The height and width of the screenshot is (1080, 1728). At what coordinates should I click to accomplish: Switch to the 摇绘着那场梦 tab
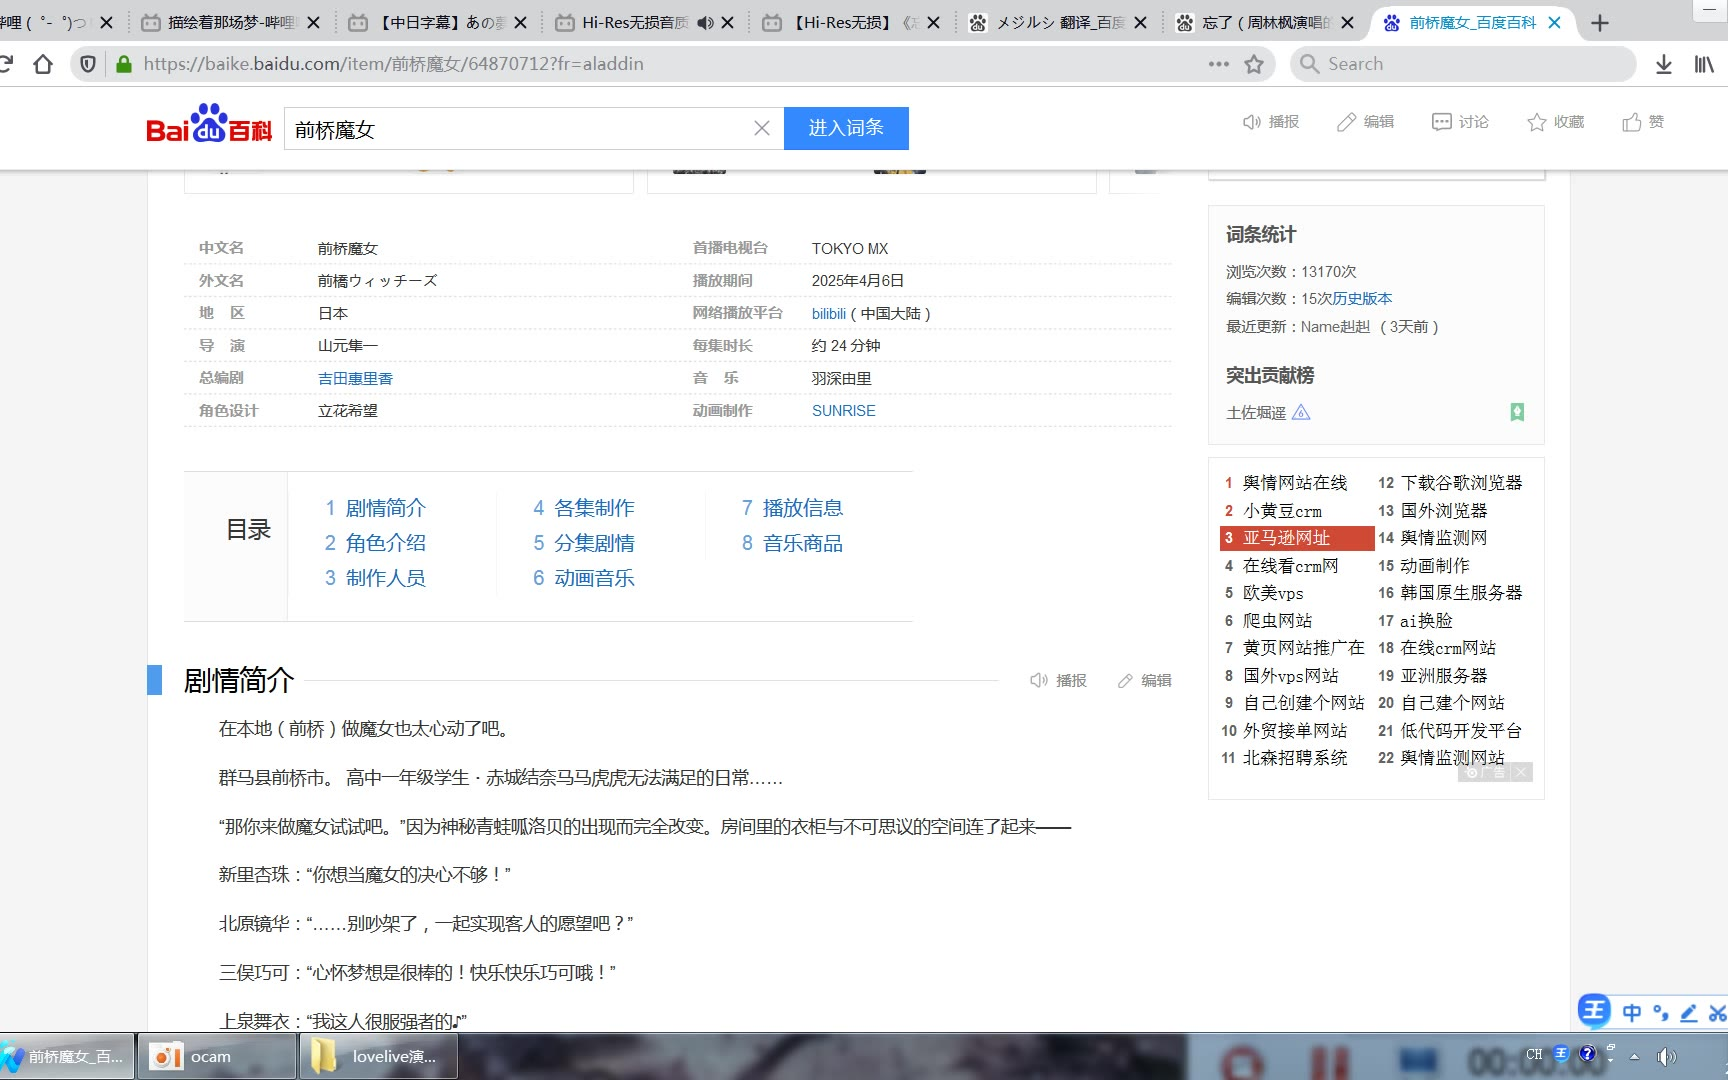coord(232,22)
